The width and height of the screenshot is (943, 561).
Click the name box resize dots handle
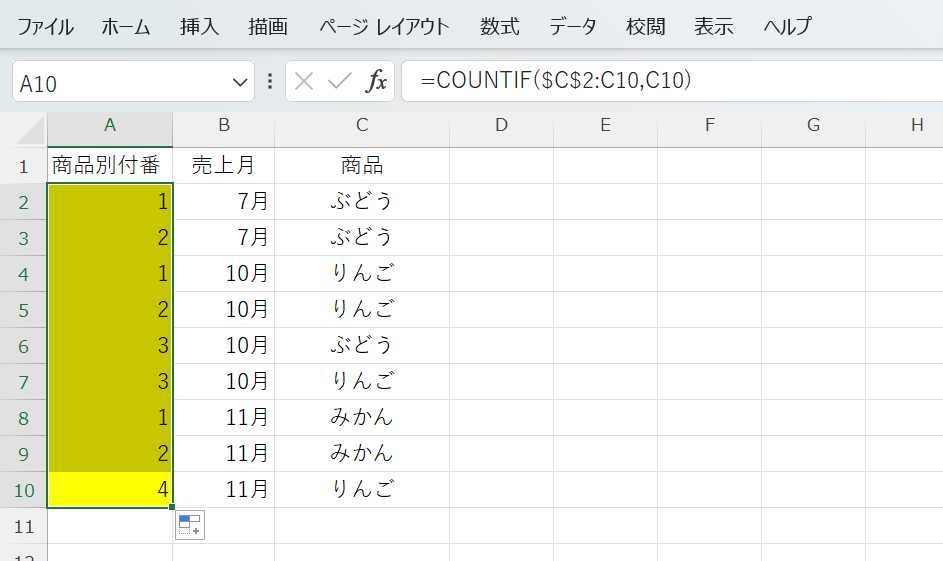tap(270, 82)
